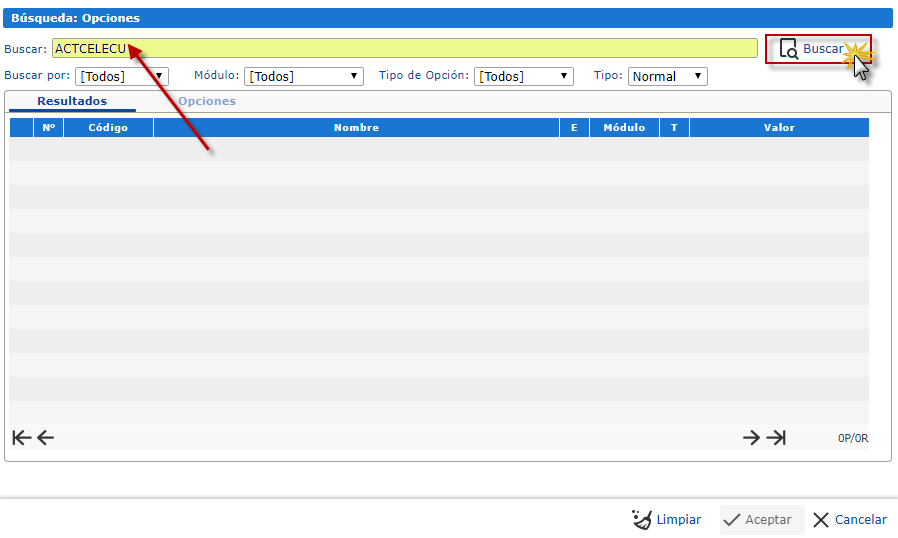Sort by the Nombre column header
The width and height of the screenshot is (898, 538).
pyautogui.click(x=356, y=128)
